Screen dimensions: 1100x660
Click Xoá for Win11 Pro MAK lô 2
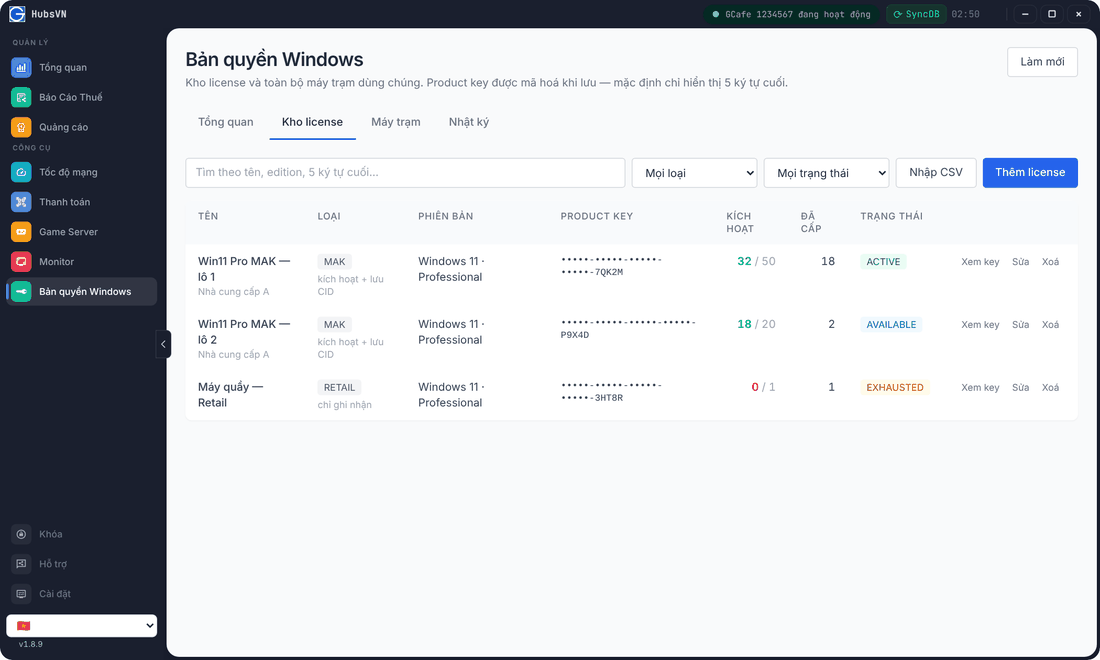1050,325
